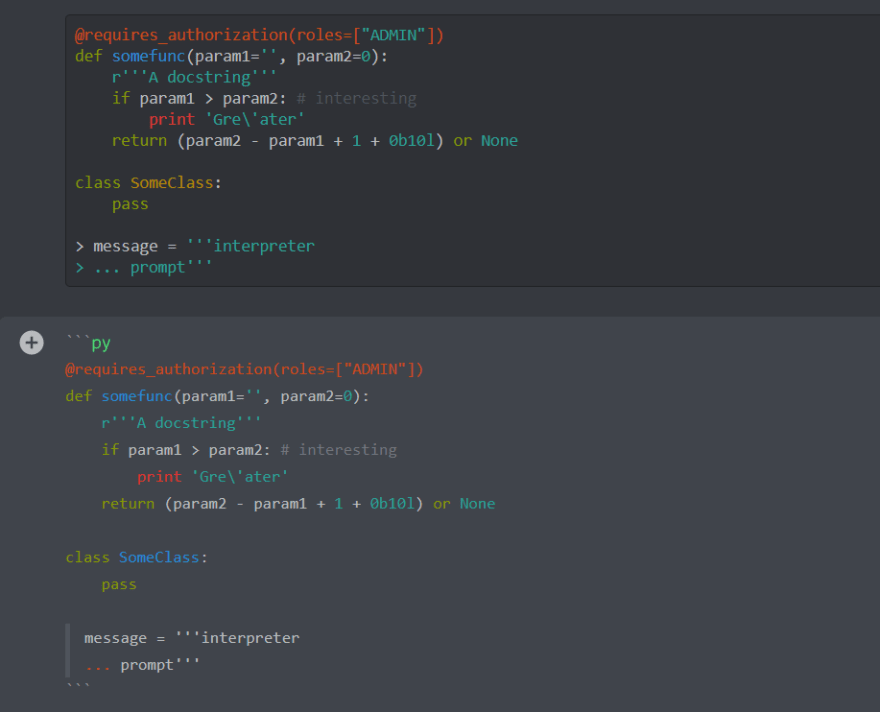Screen dimensions: 880x712
Task: Click 'class SomeClass:' in message input
Action: (136, 557)
